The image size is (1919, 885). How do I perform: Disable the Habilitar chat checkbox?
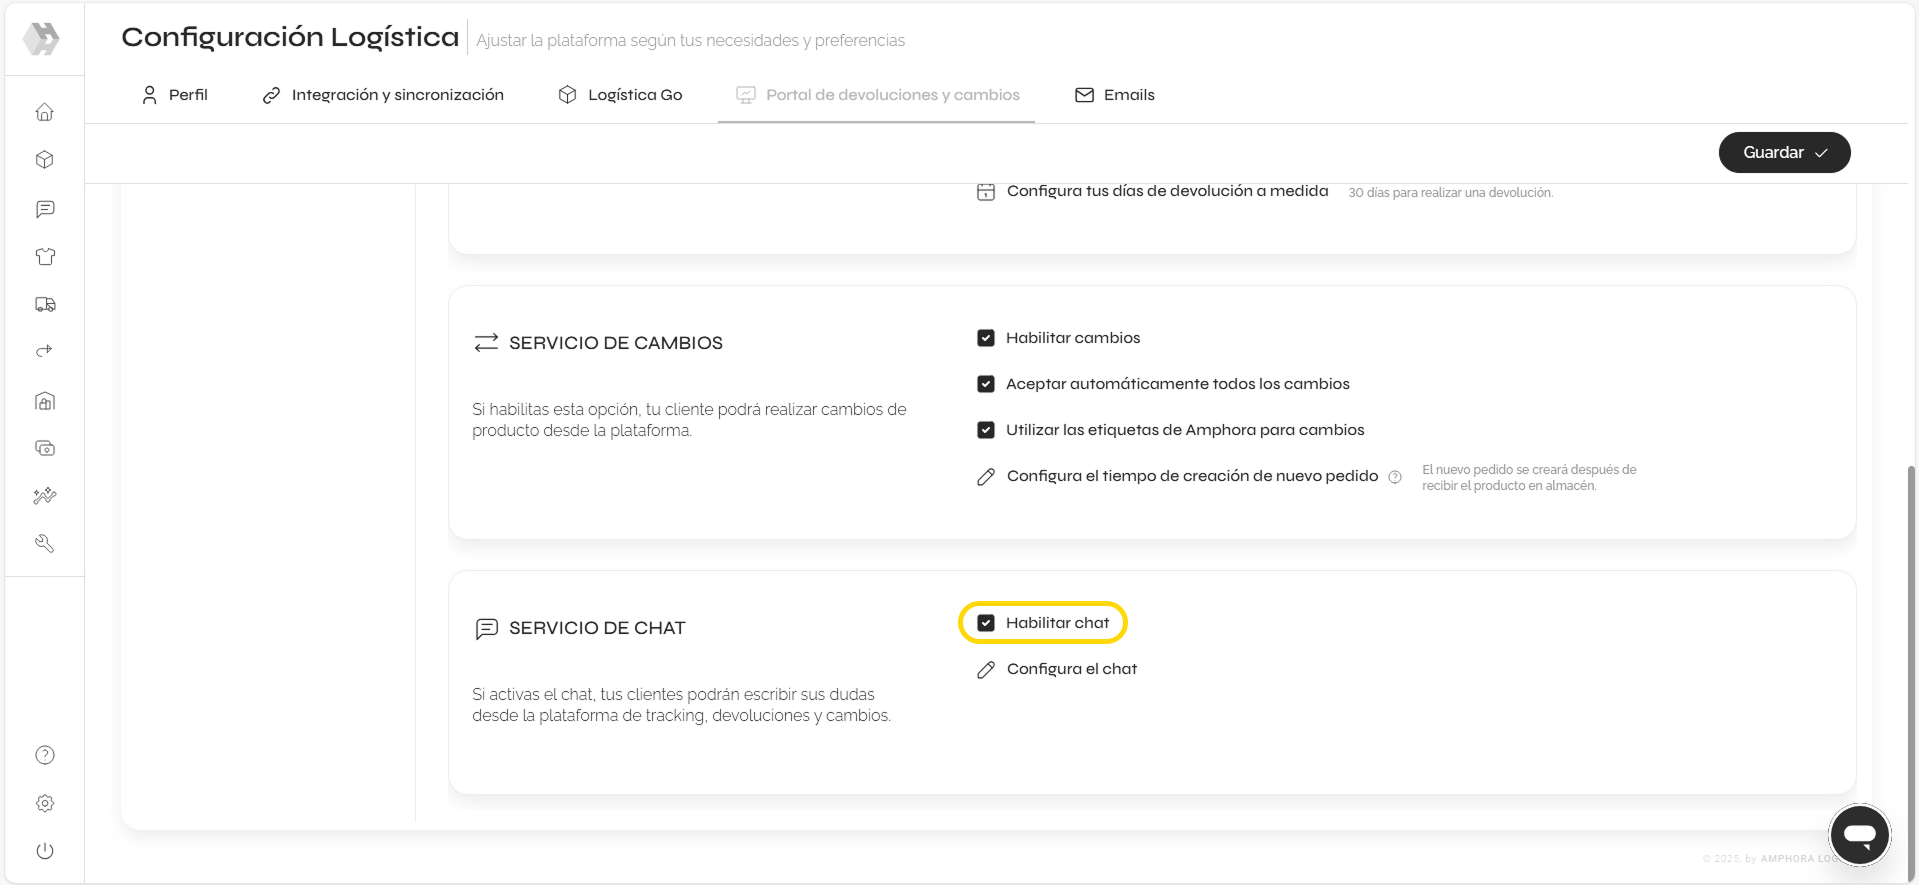coord(986,623)
